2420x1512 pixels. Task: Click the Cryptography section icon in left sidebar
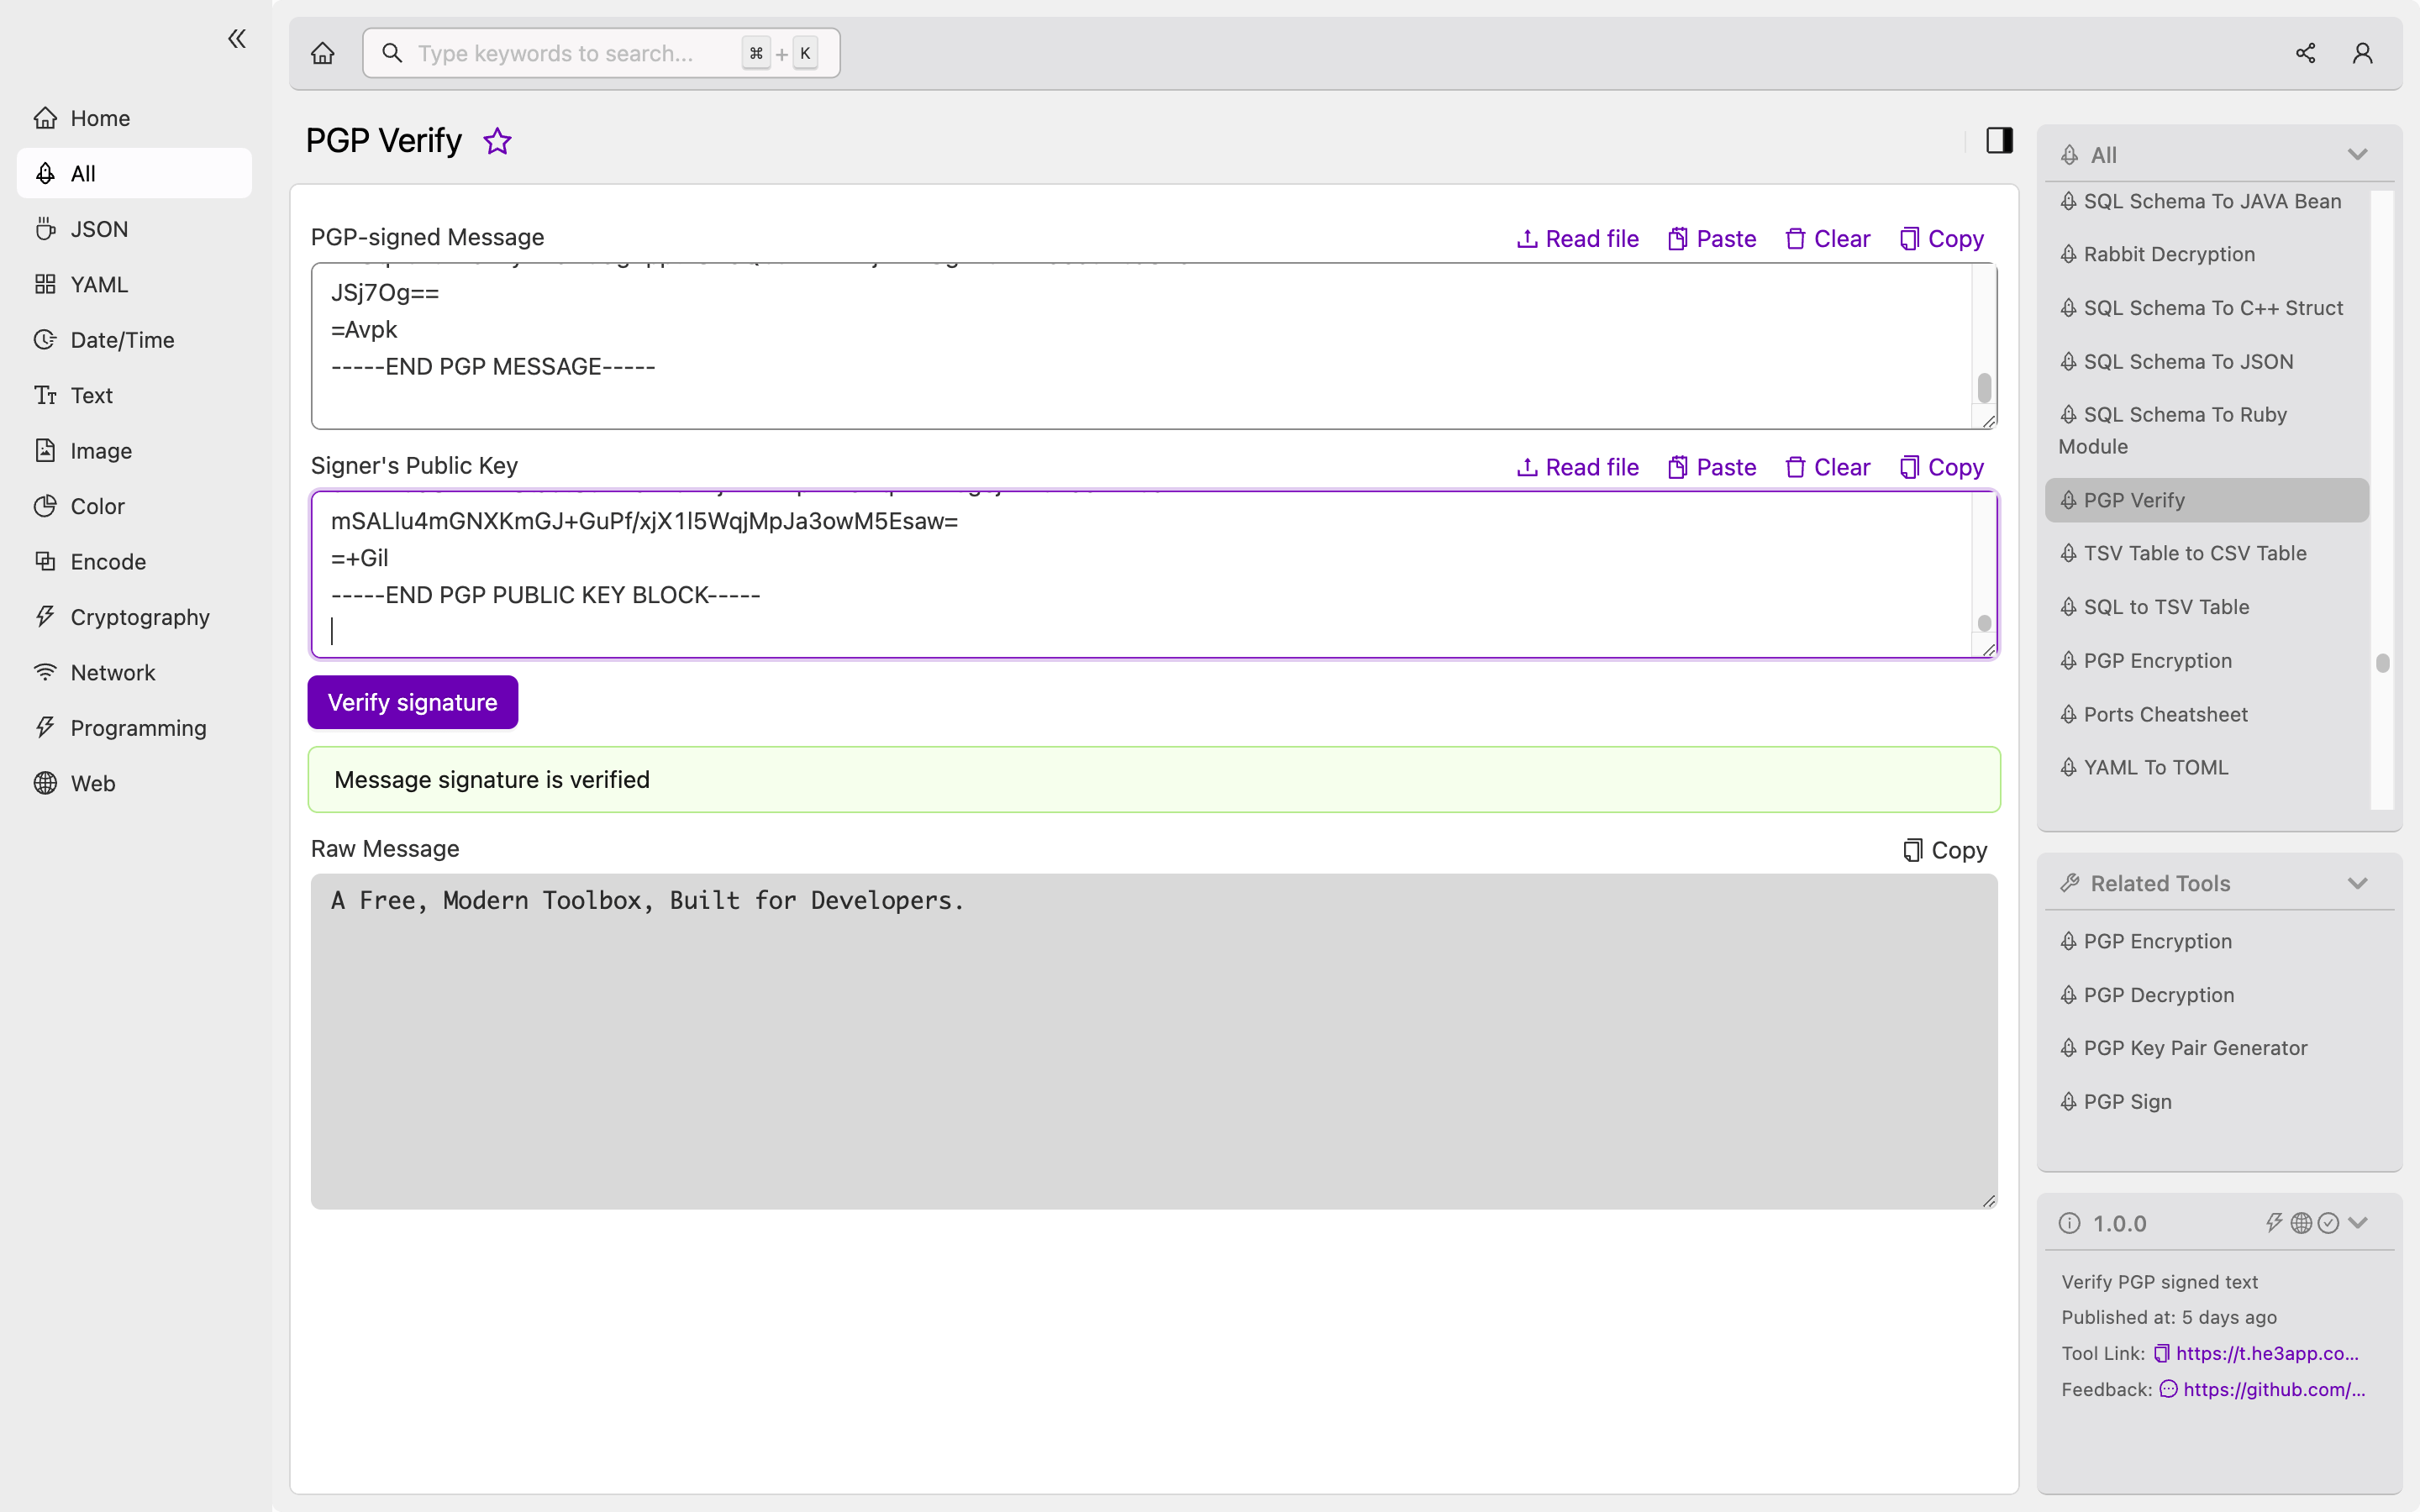[x=42, y=617]
